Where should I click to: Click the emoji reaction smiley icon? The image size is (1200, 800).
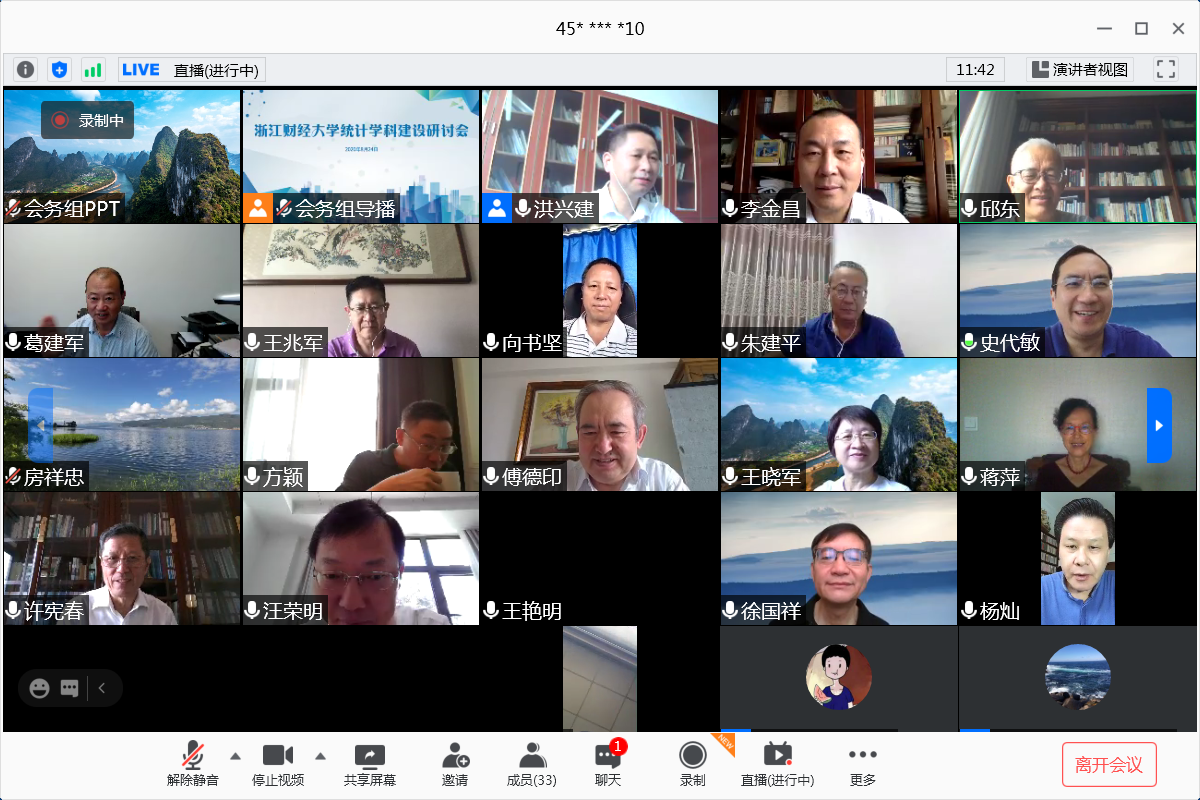40,688
